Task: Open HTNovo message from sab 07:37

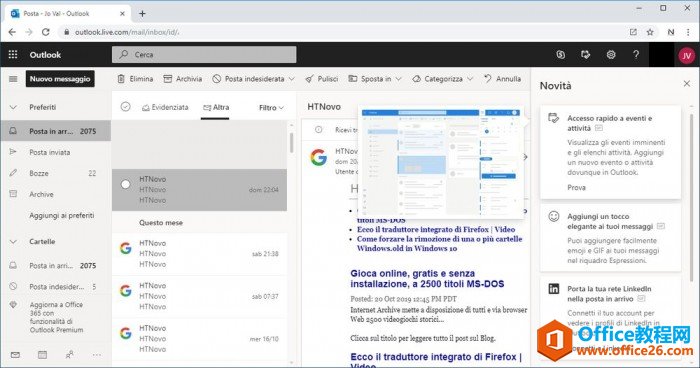Action: tap(199, 296)
